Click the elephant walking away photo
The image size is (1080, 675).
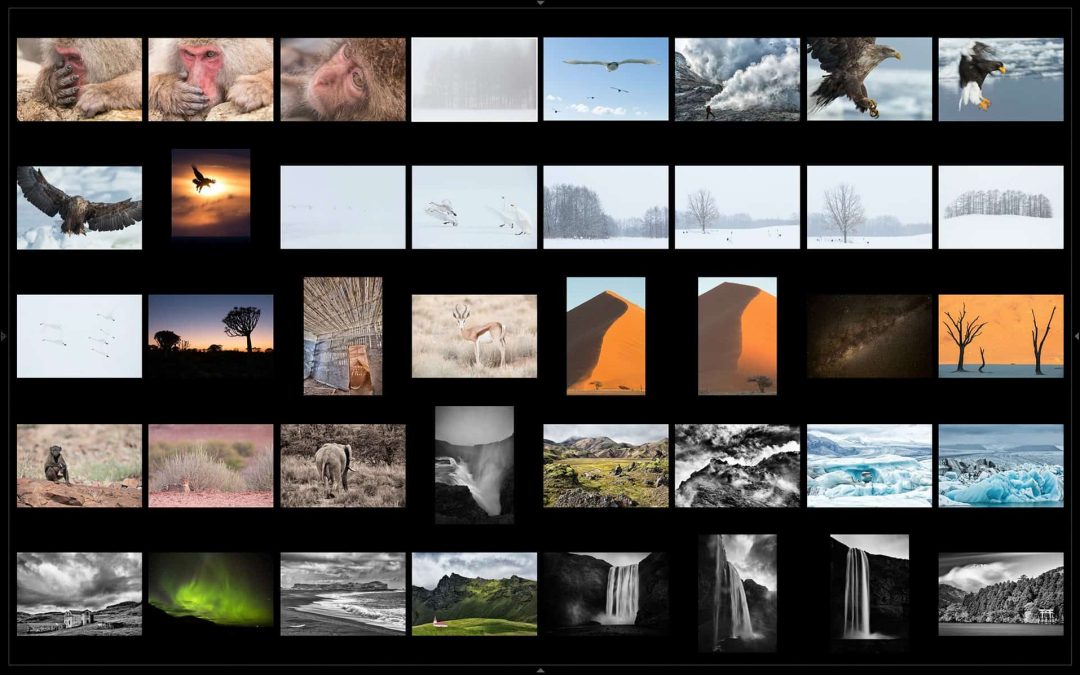[342, 465]
